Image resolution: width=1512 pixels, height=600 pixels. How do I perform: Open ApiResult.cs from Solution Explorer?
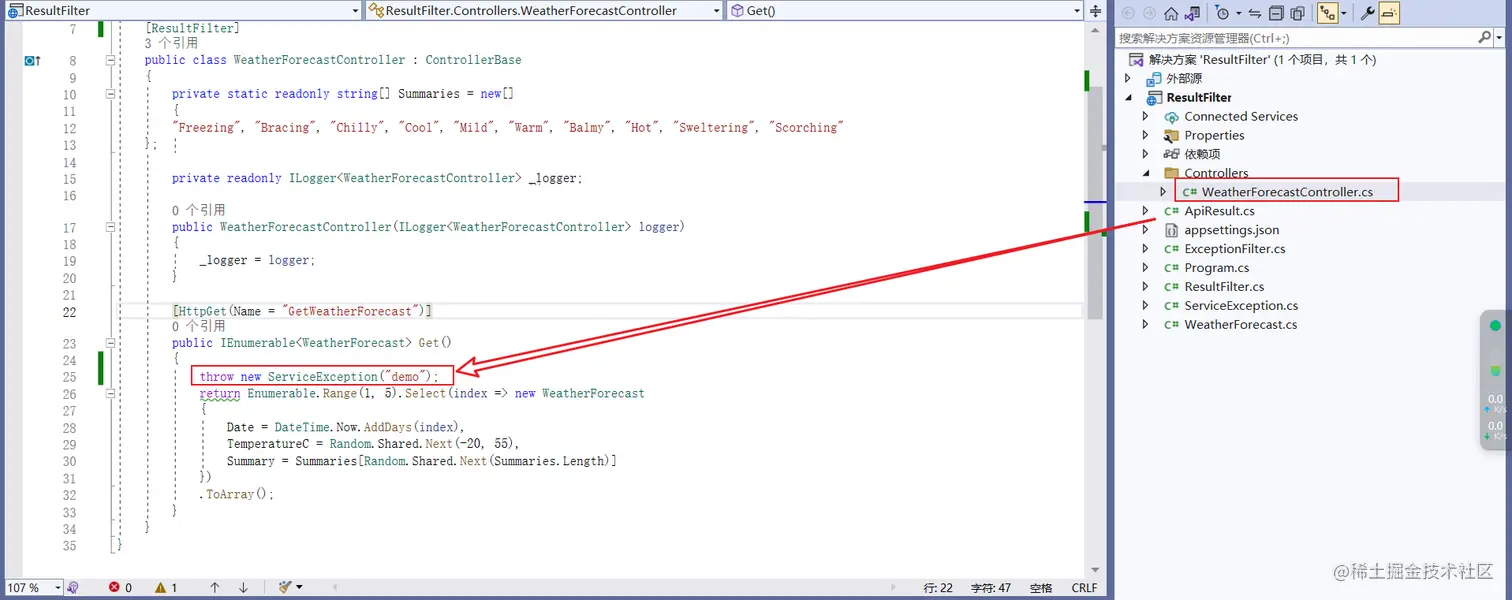[x=1219, y=211]
